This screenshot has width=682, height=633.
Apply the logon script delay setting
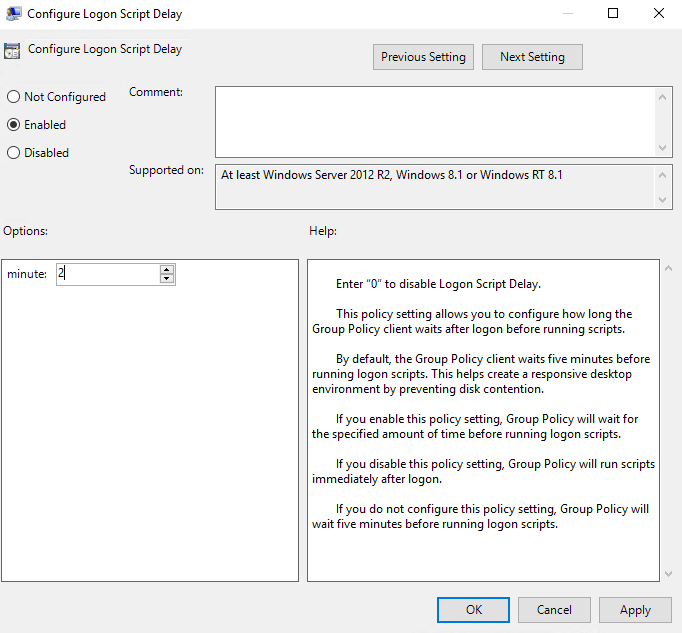click(x=635, y=610)
